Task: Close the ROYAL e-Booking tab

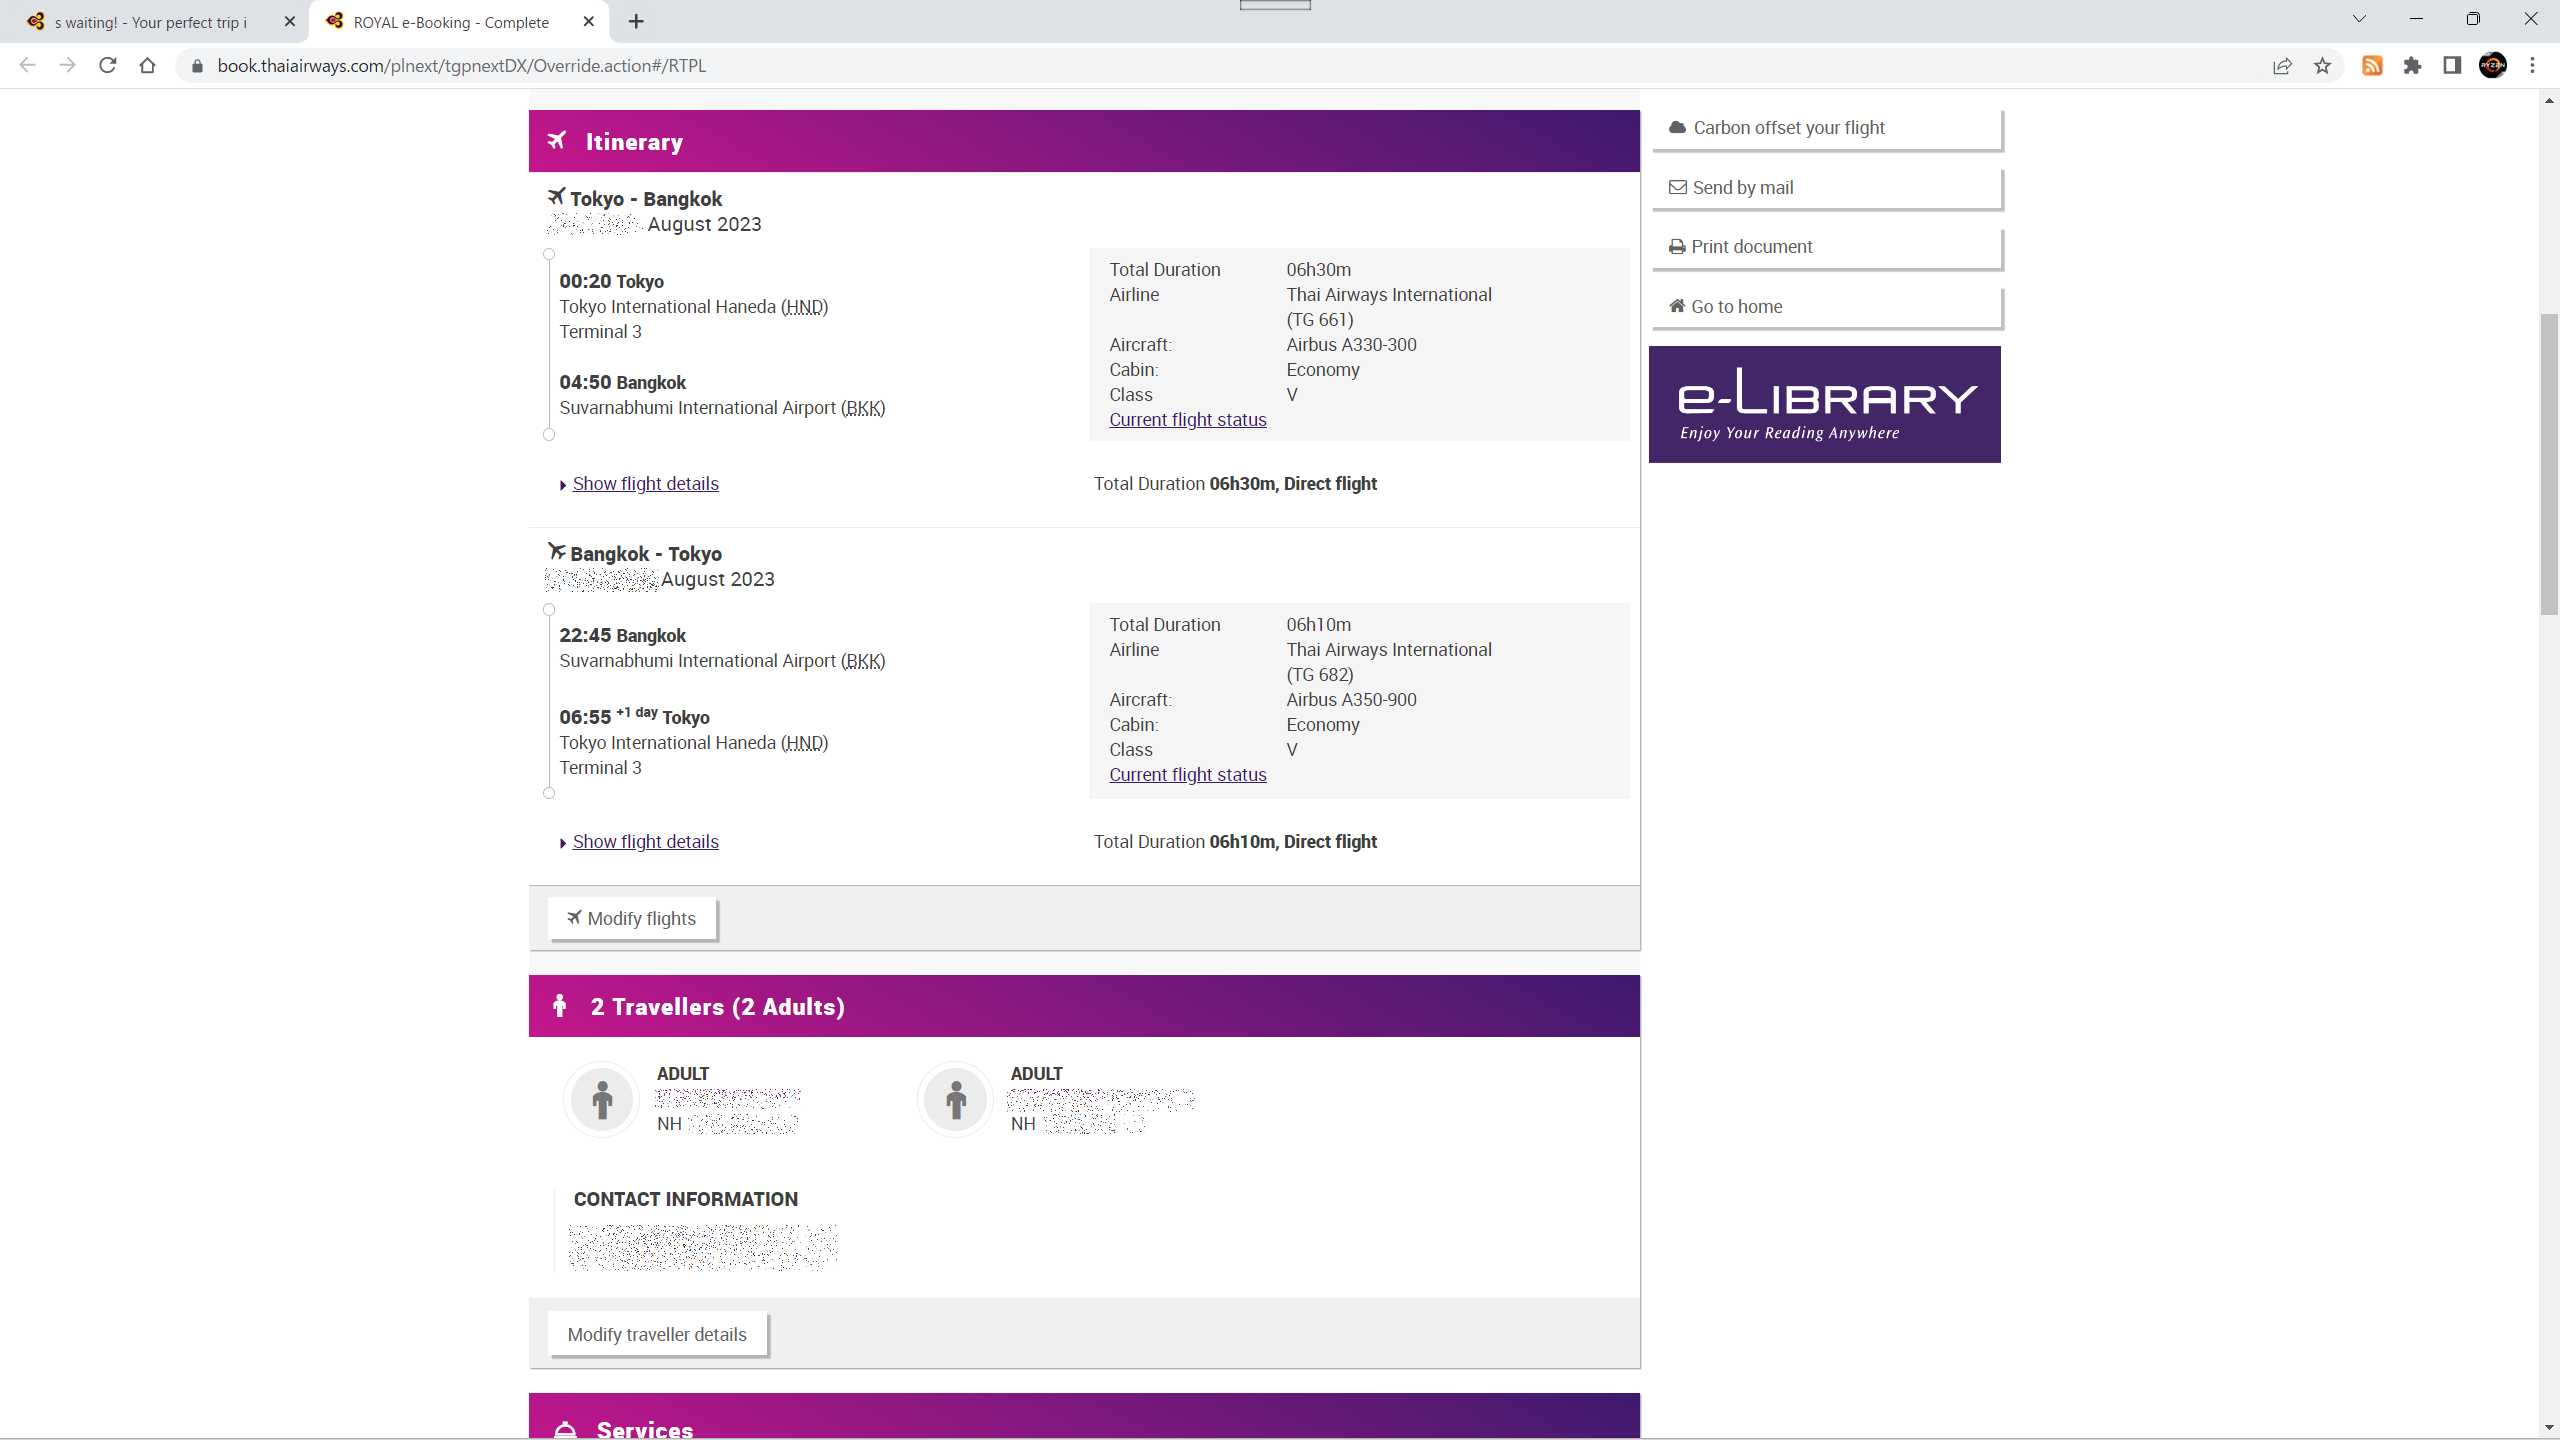Action: coord(589,21)
